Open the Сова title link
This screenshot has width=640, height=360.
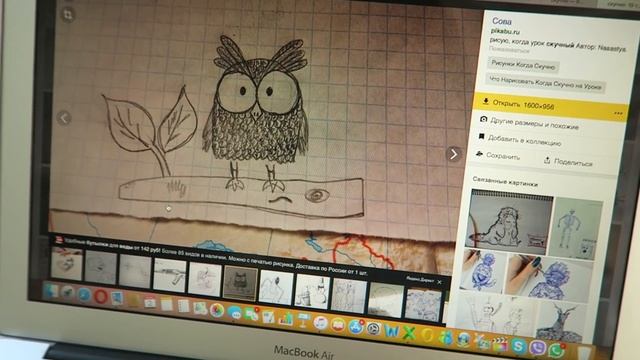pyautogui.click(x=502, y=21)
